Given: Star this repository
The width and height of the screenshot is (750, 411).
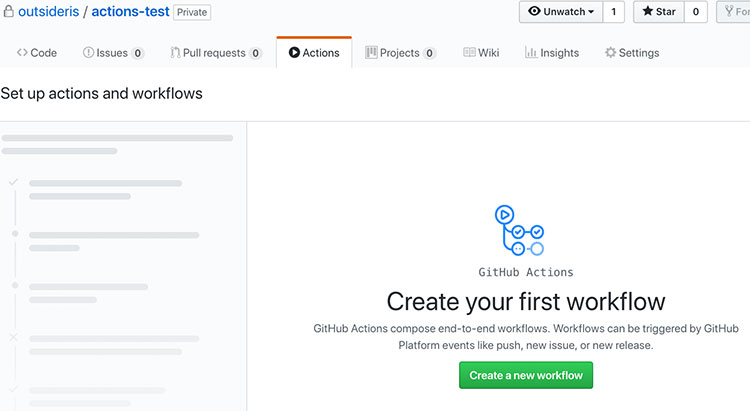Looking at the screenshot, I should click(659, 11).
